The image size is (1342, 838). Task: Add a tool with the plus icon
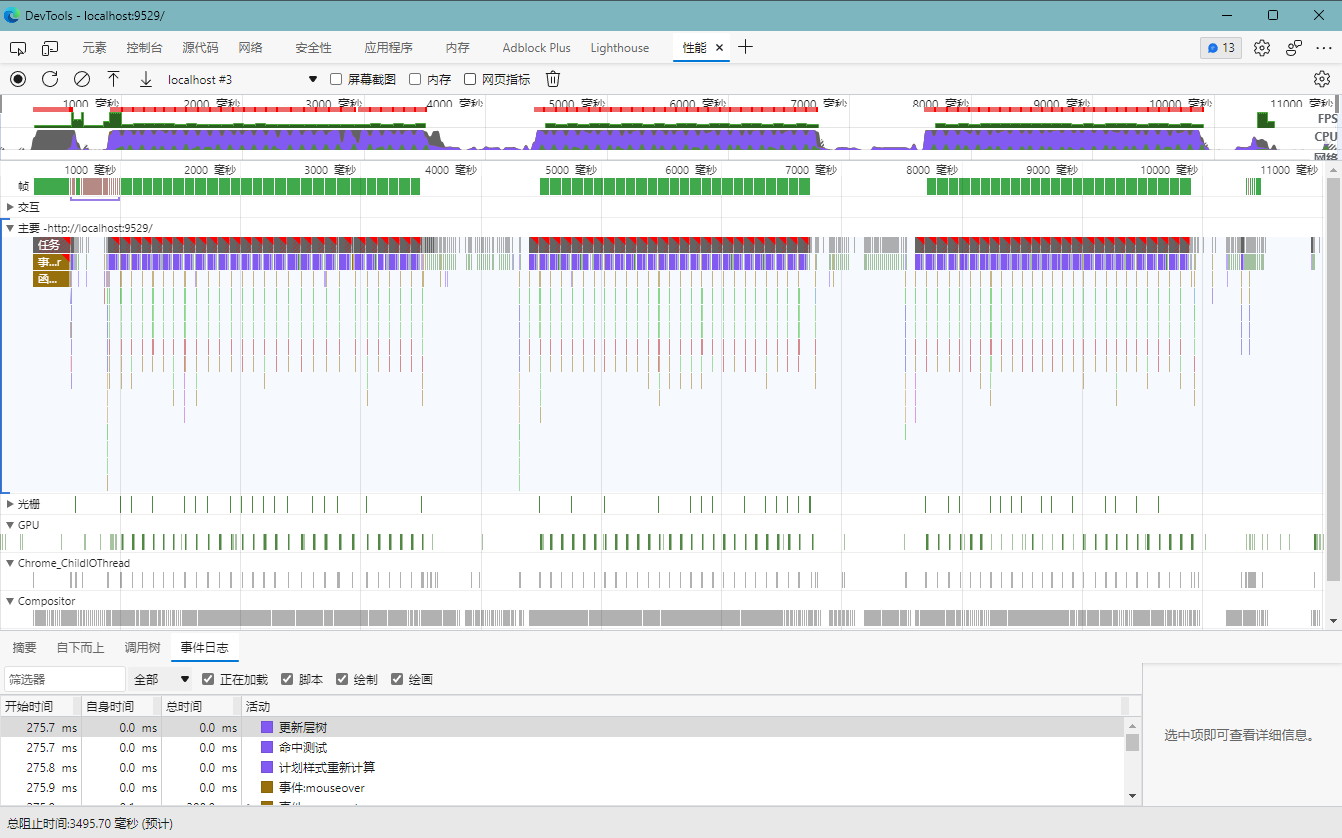745,47
